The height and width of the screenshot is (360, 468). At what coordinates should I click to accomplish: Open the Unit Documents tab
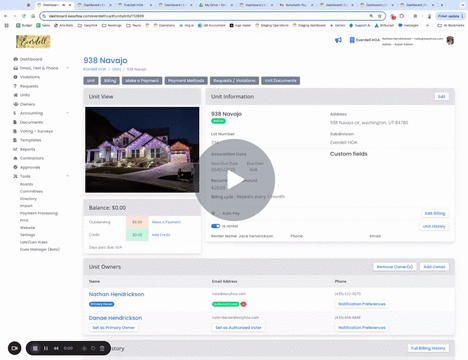pyautogui.click(x=280, y=81)
